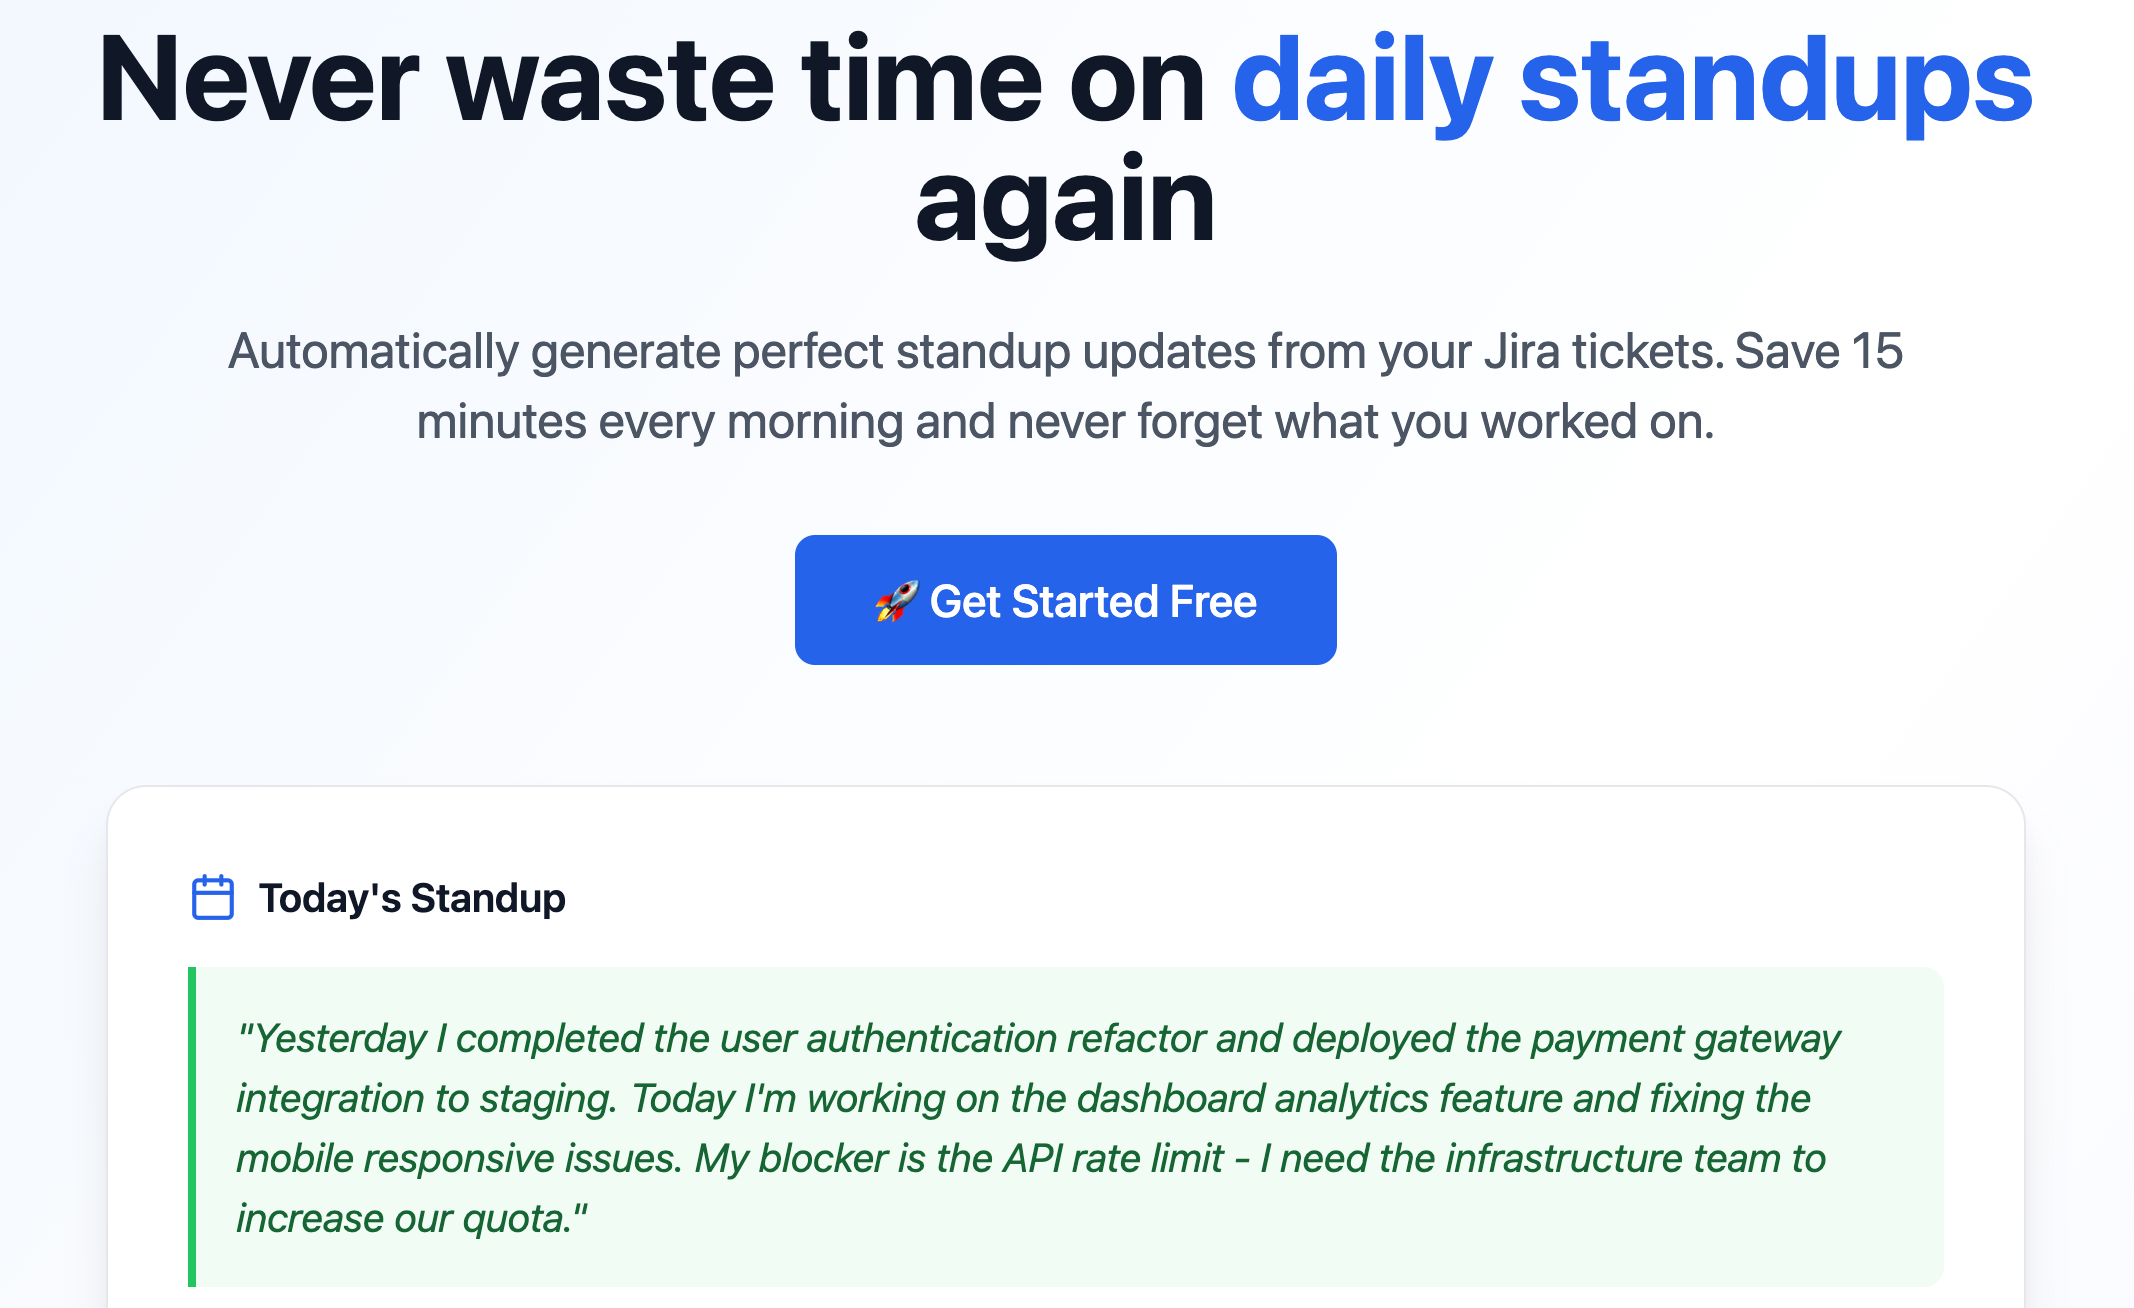Select the Today's Standup card title
2134x1308 pixels.
click(412, 898)
